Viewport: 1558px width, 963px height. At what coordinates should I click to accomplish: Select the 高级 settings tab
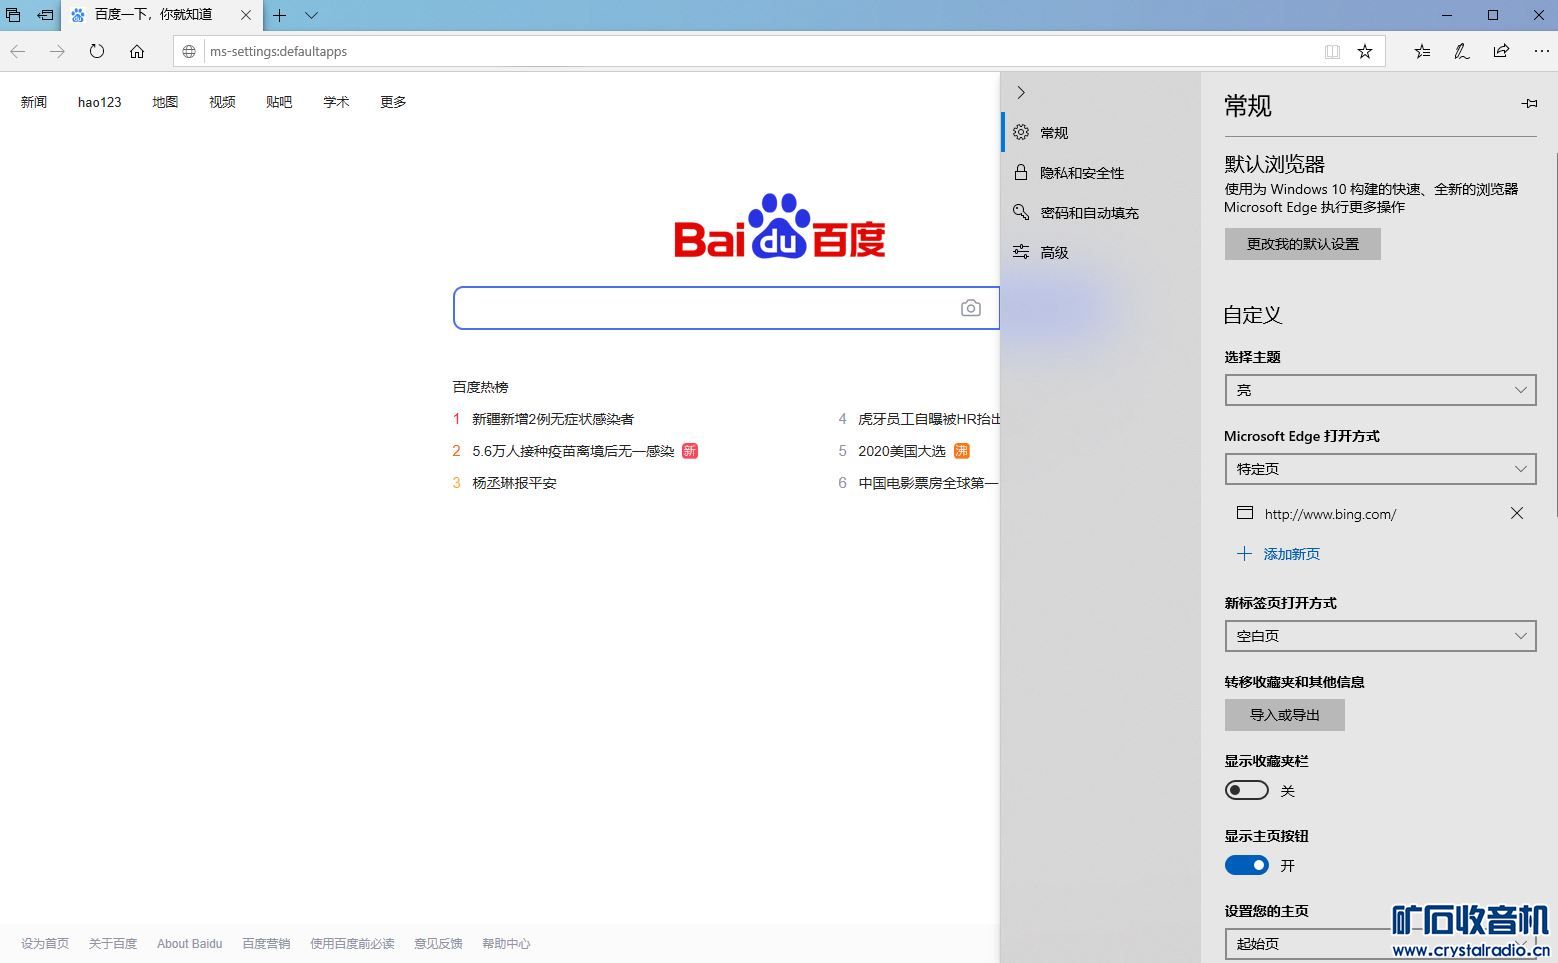pos(1101,252)
